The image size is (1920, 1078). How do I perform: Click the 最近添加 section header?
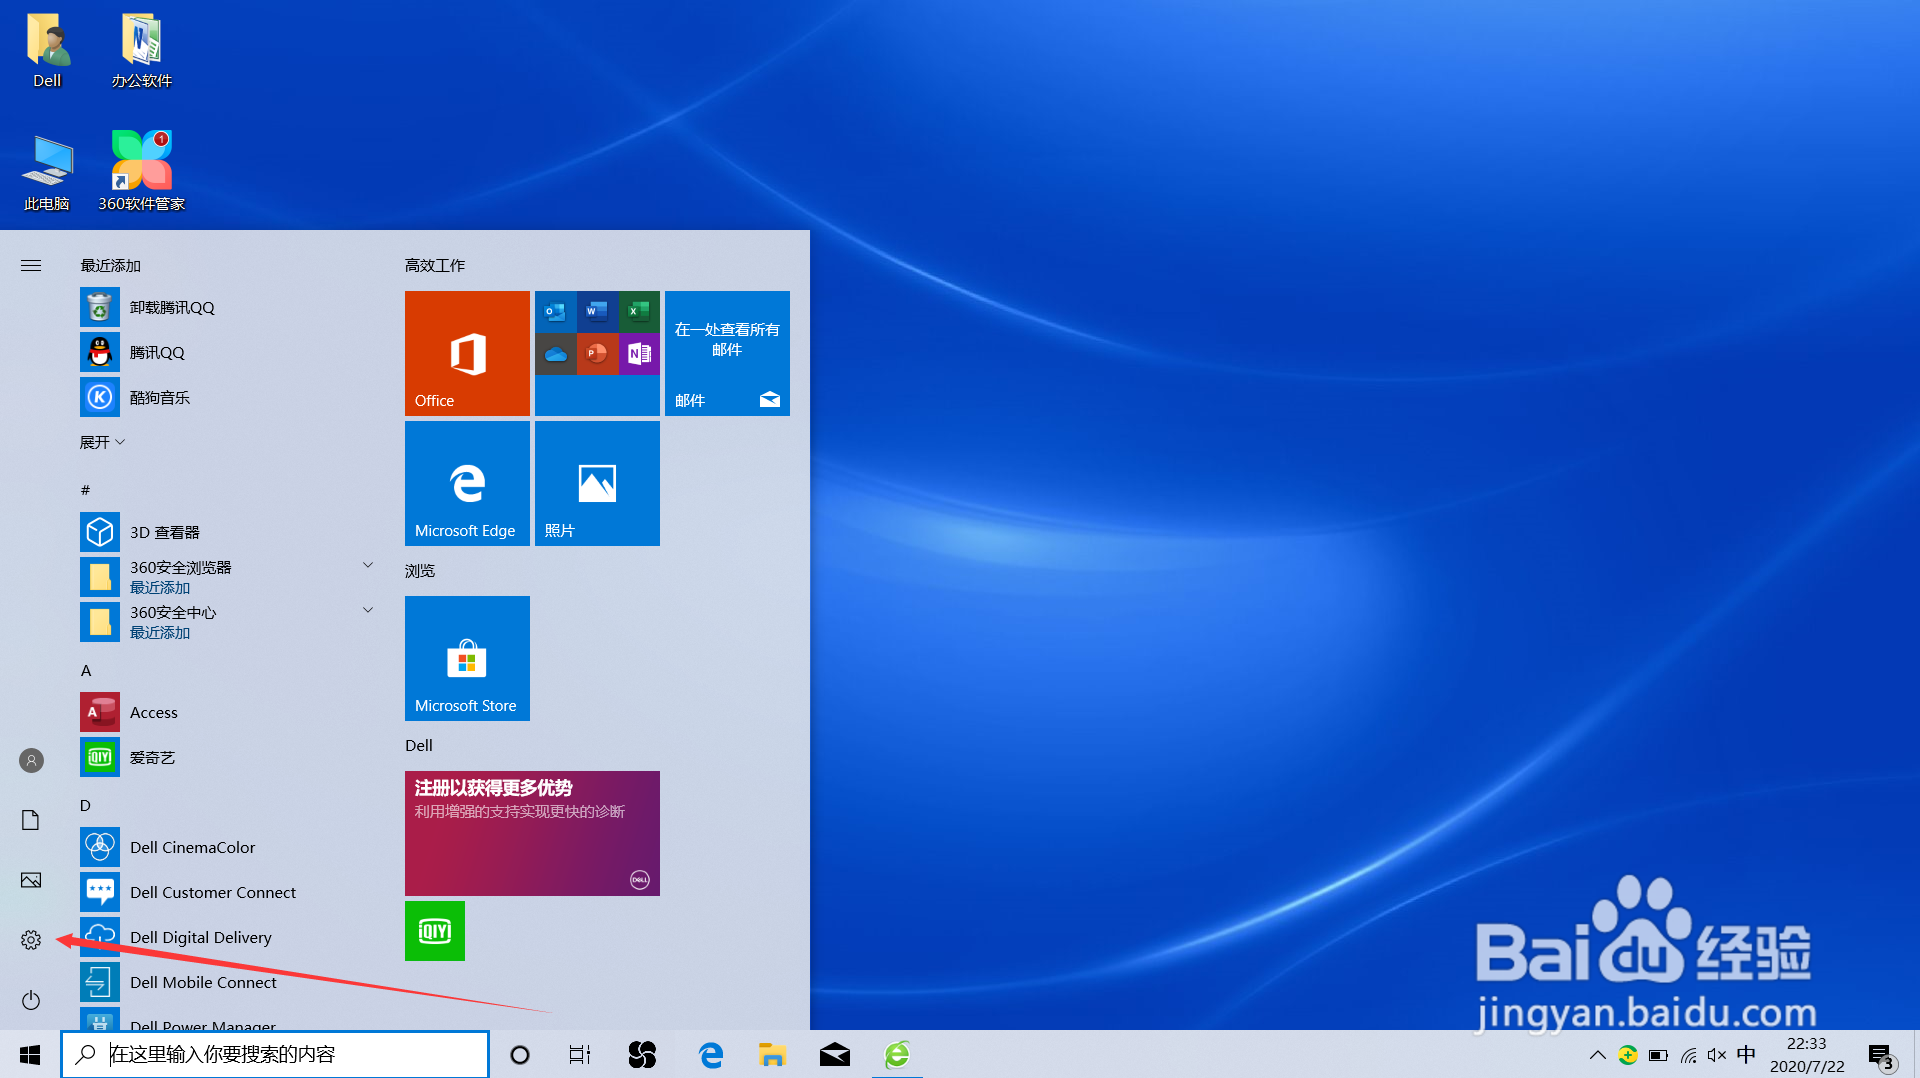click(110, 265)
